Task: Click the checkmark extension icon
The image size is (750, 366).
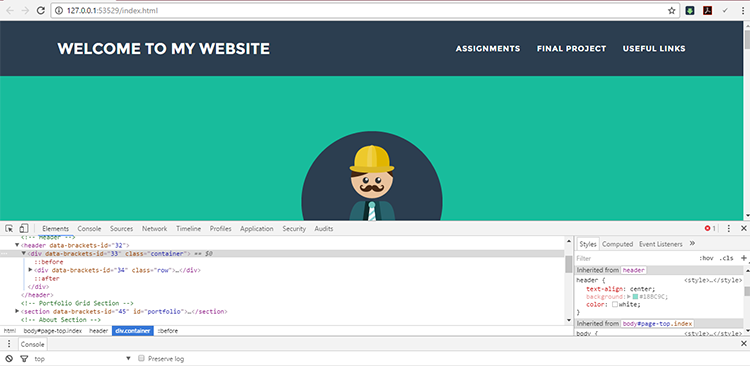Action: coord(725,11)
